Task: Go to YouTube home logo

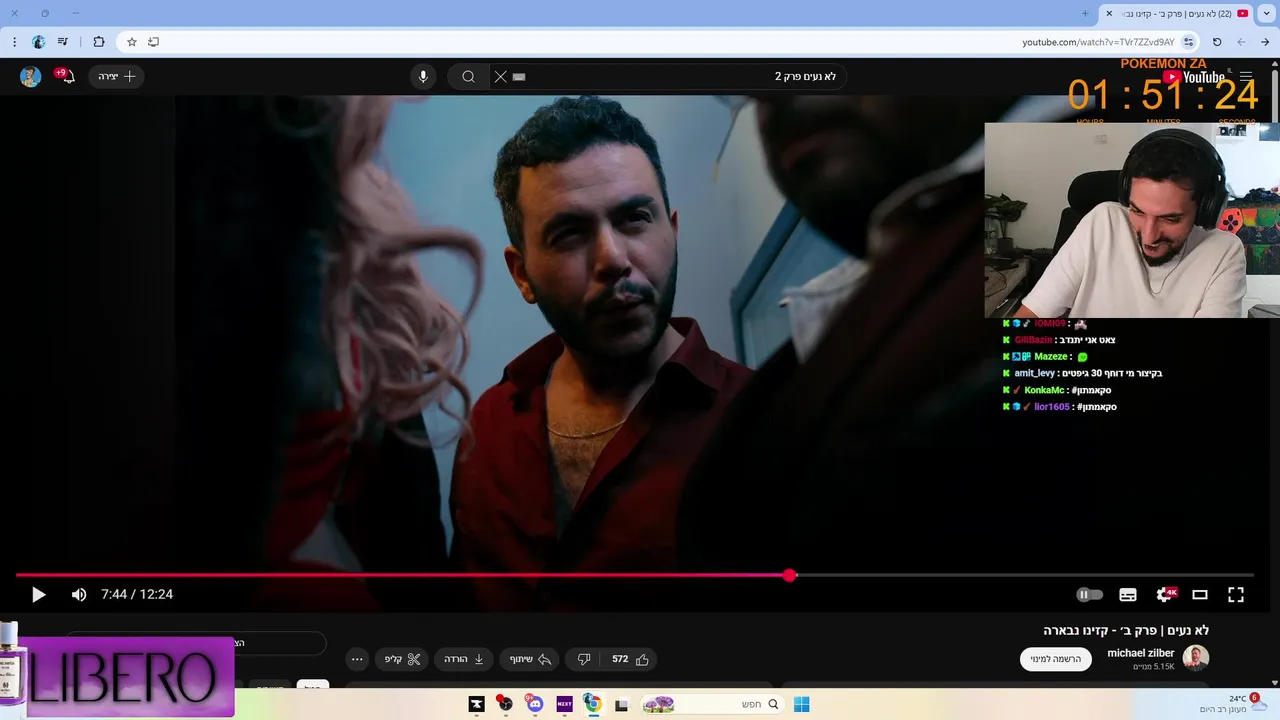Action: click(x=1194, y=77)
